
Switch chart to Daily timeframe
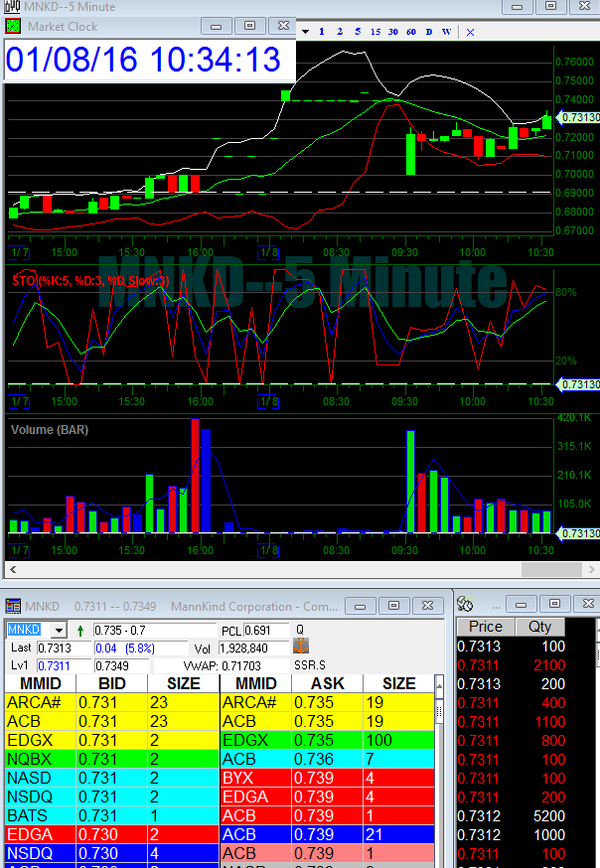(x=429, y=31)
